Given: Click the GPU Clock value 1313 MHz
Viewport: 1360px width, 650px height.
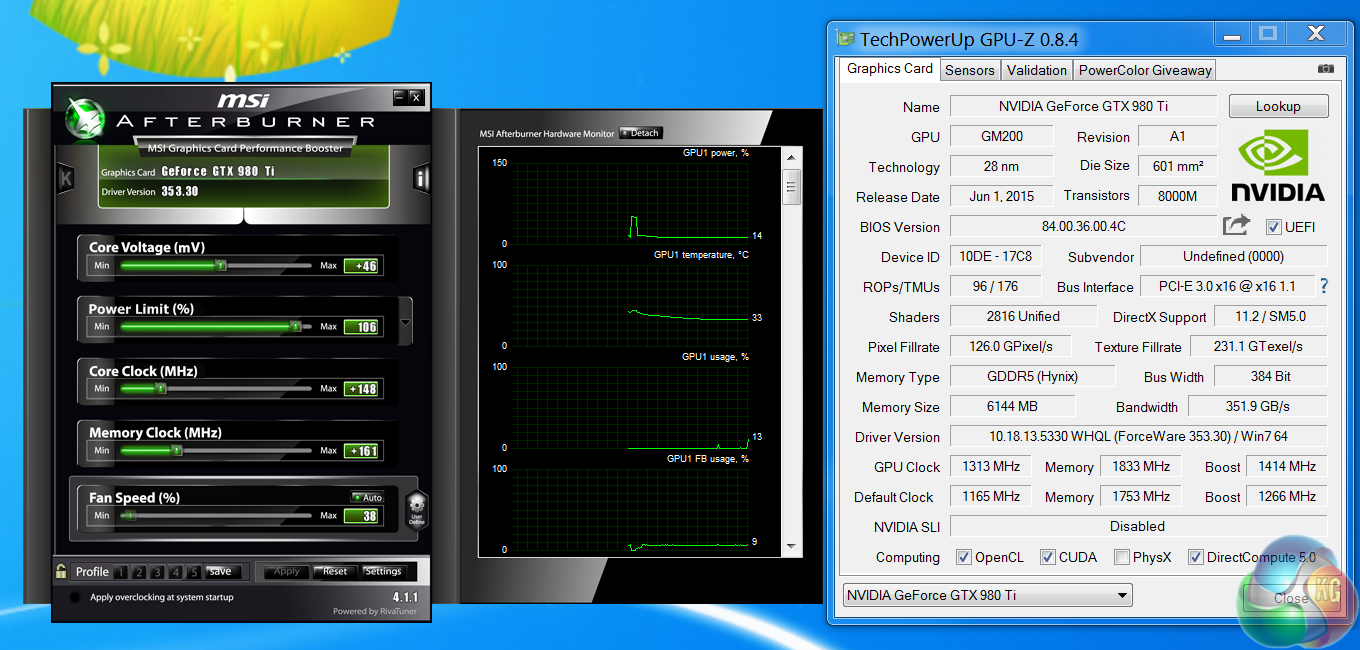Looking at the screenshot, I should [x=991, y=466].
